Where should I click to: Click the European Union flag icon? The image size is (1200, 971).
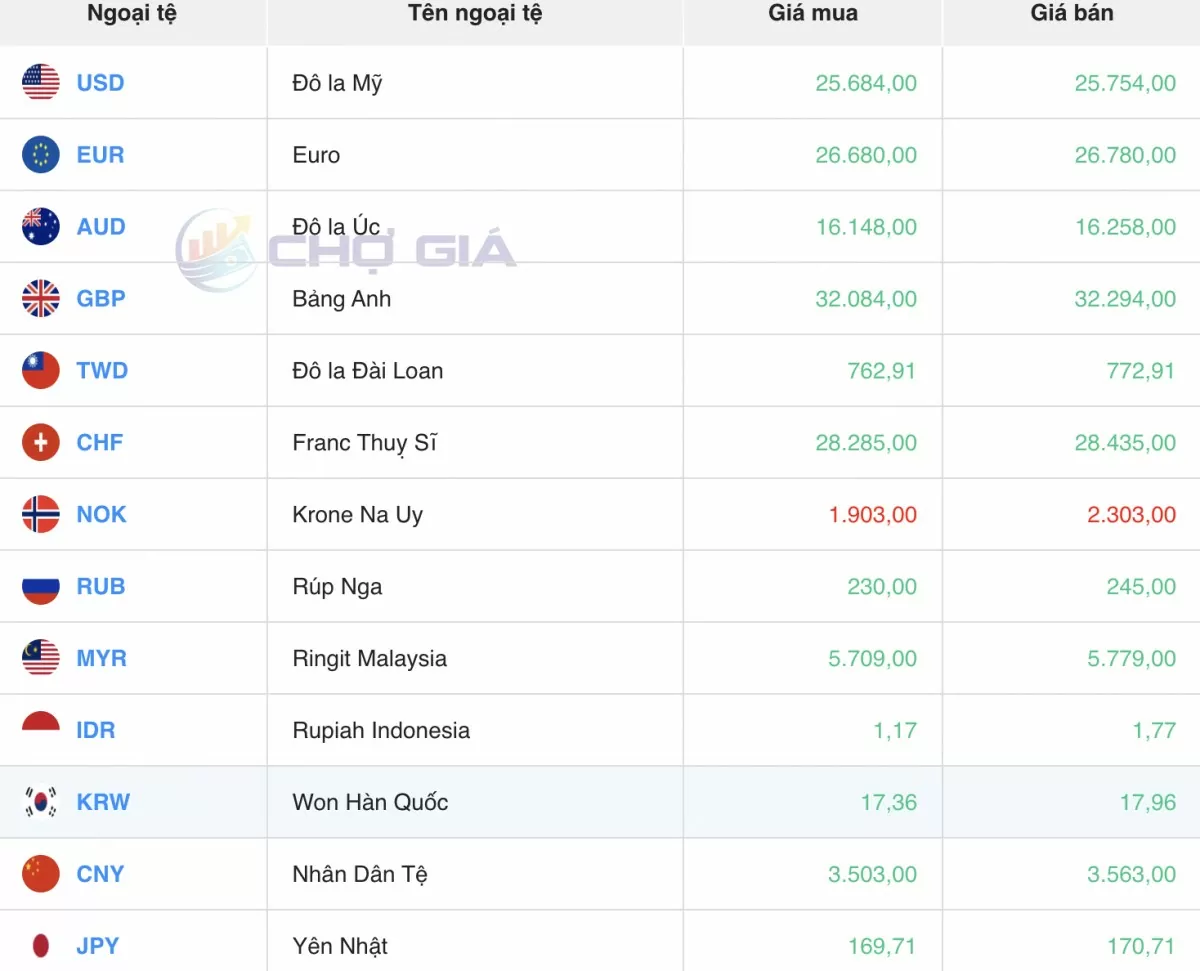[41, 155]
